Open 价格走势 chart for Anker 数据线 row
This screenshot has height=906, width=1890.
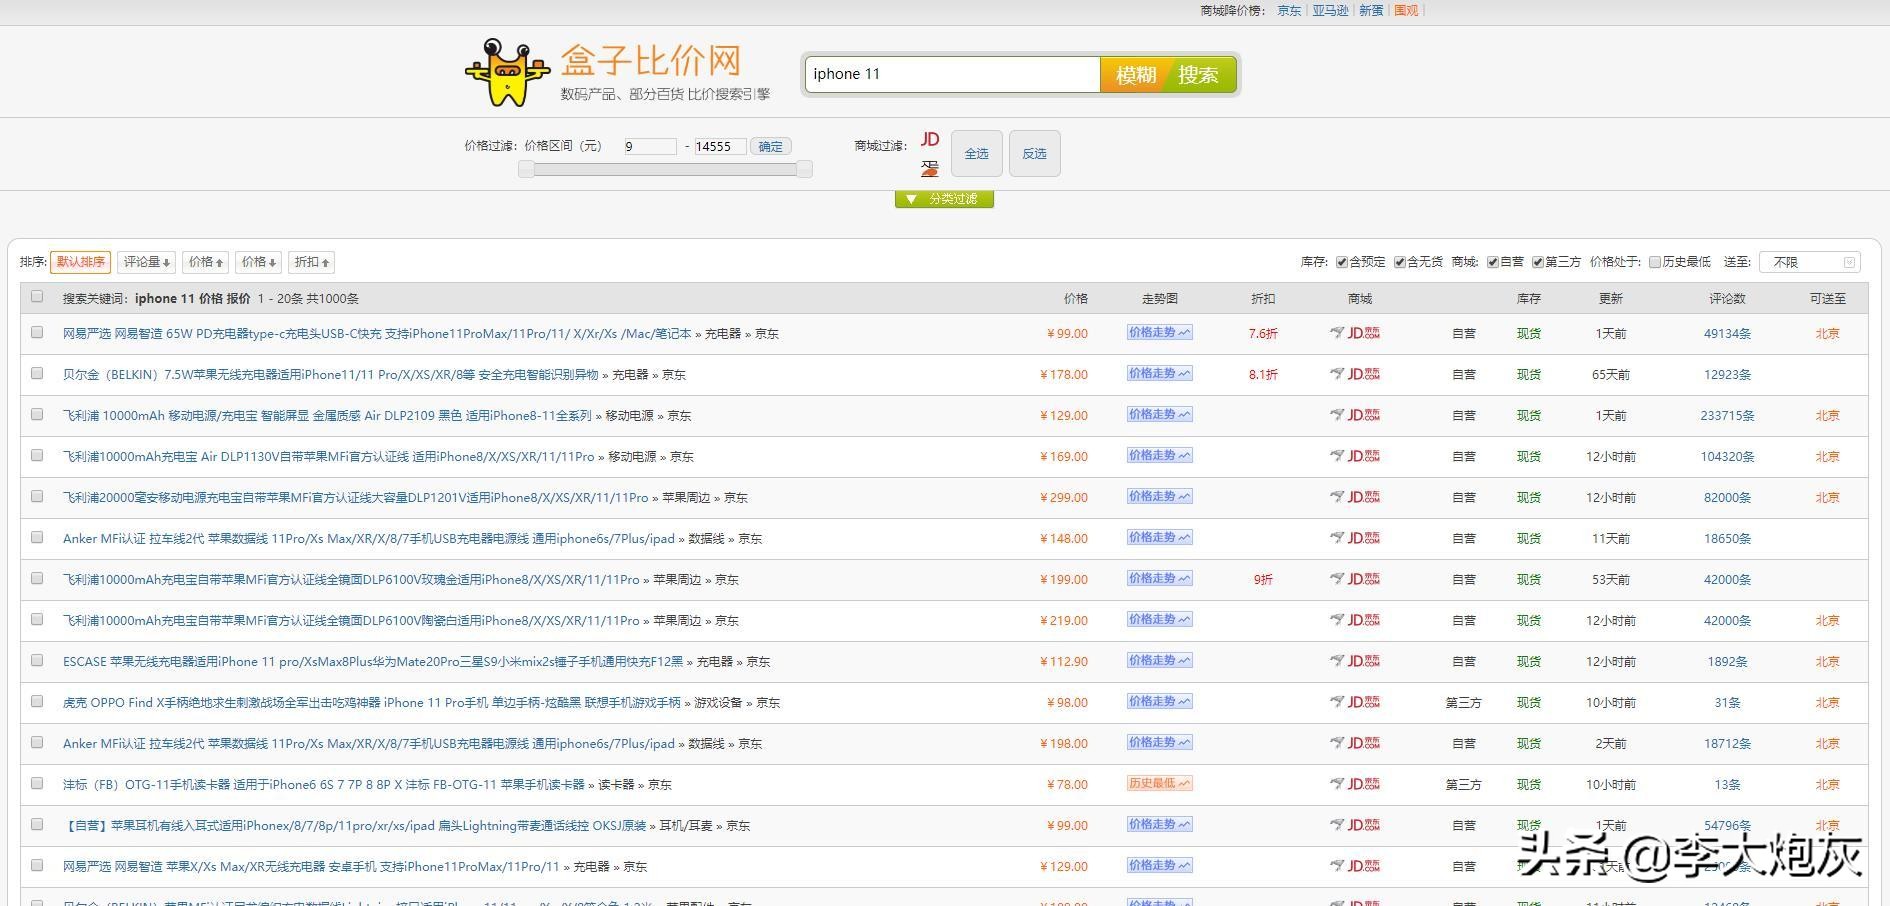click(1159, 537)
